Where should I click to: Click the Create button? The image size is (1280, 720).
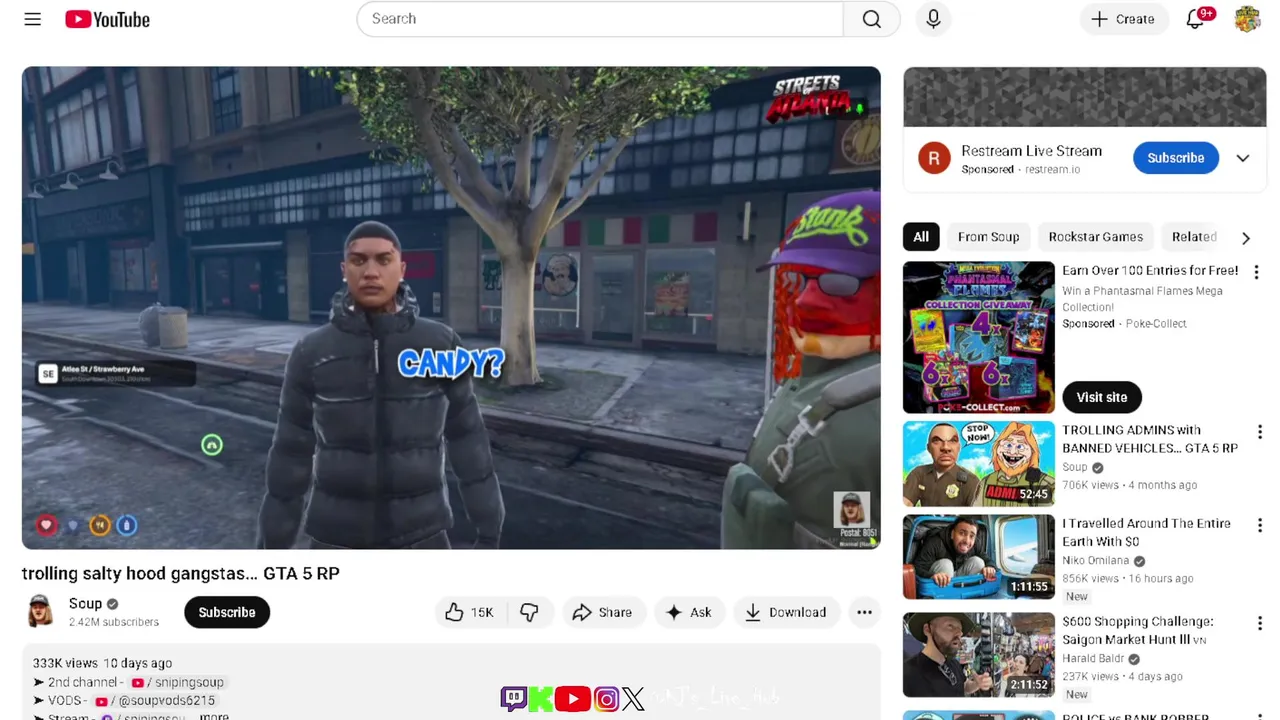click(x=1123, y=19)
